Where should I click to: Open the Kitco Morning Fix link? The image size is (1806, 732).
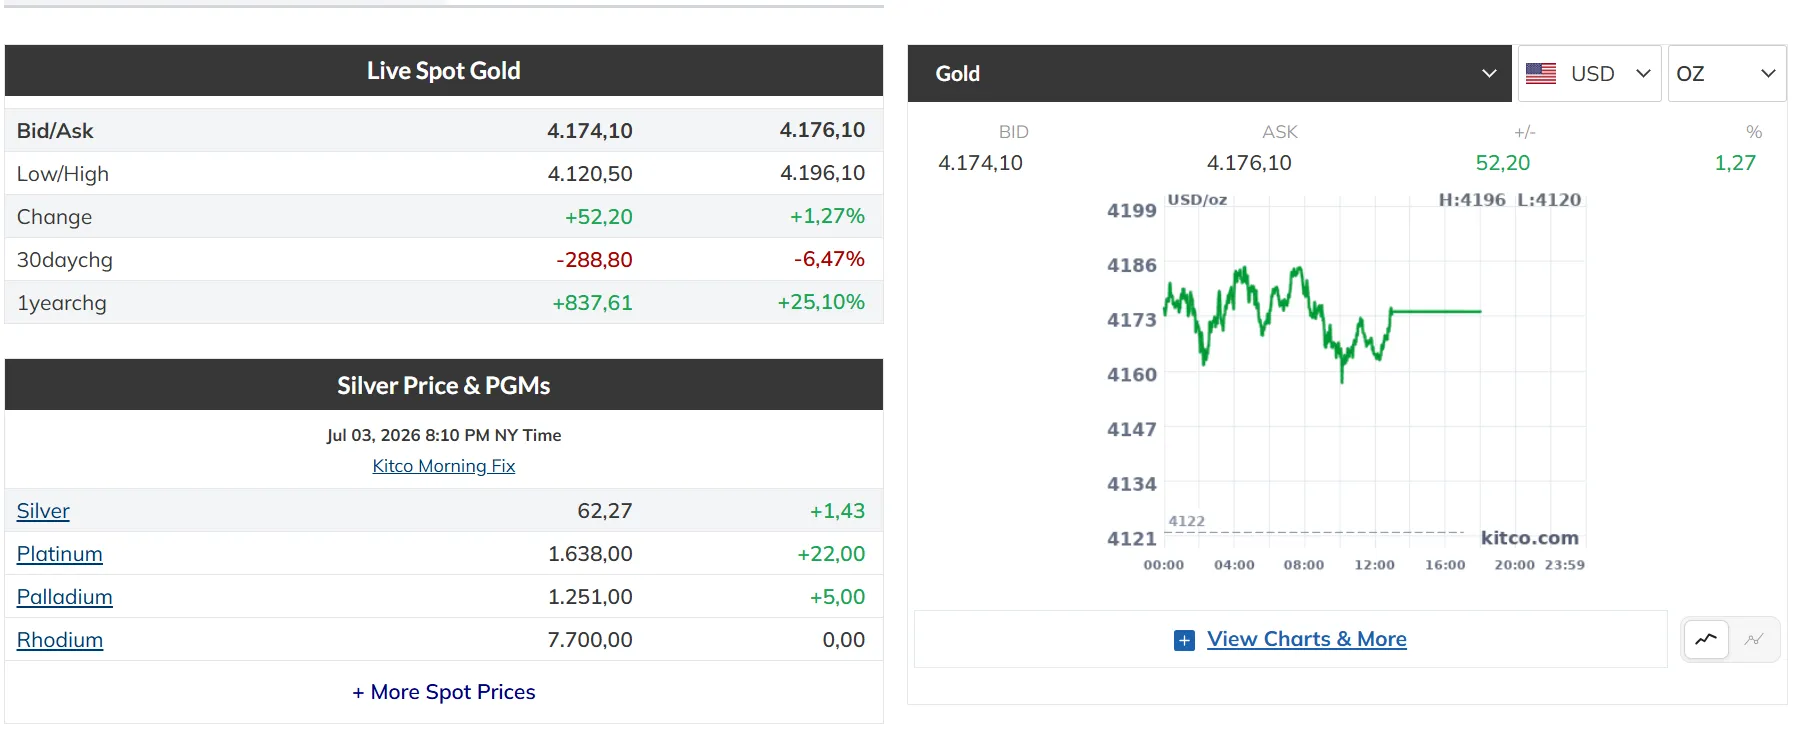coord(444,466)
